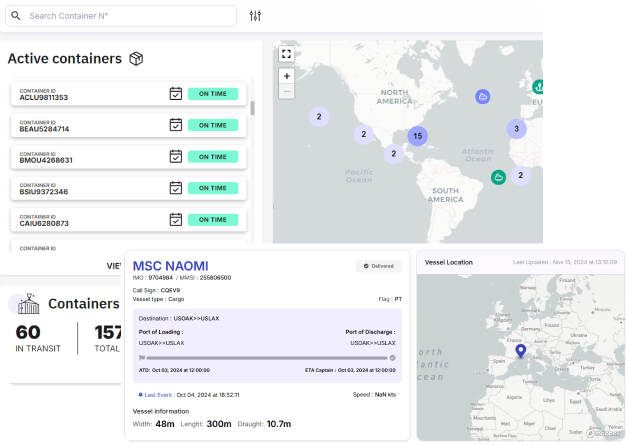Click the Last Event label
629x445 pixels.
click(158, 395)
